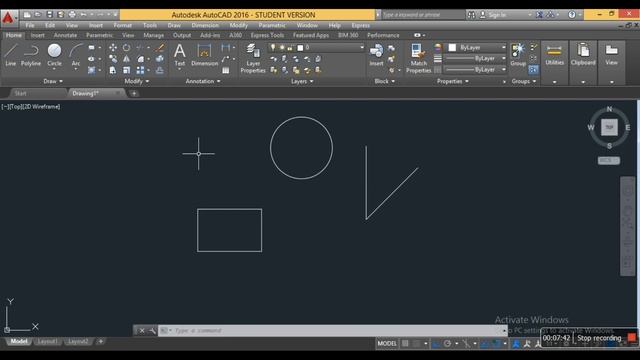The image size is (640, 360).
Task: Expand the Layers panel
Action: (302, 81)
